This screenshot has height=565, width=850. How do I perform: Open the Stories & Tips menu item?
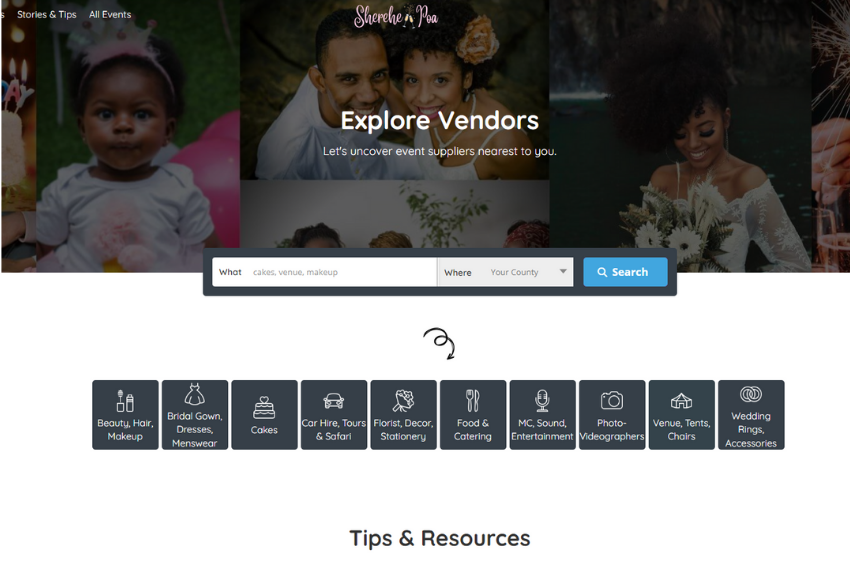(47, 15)
